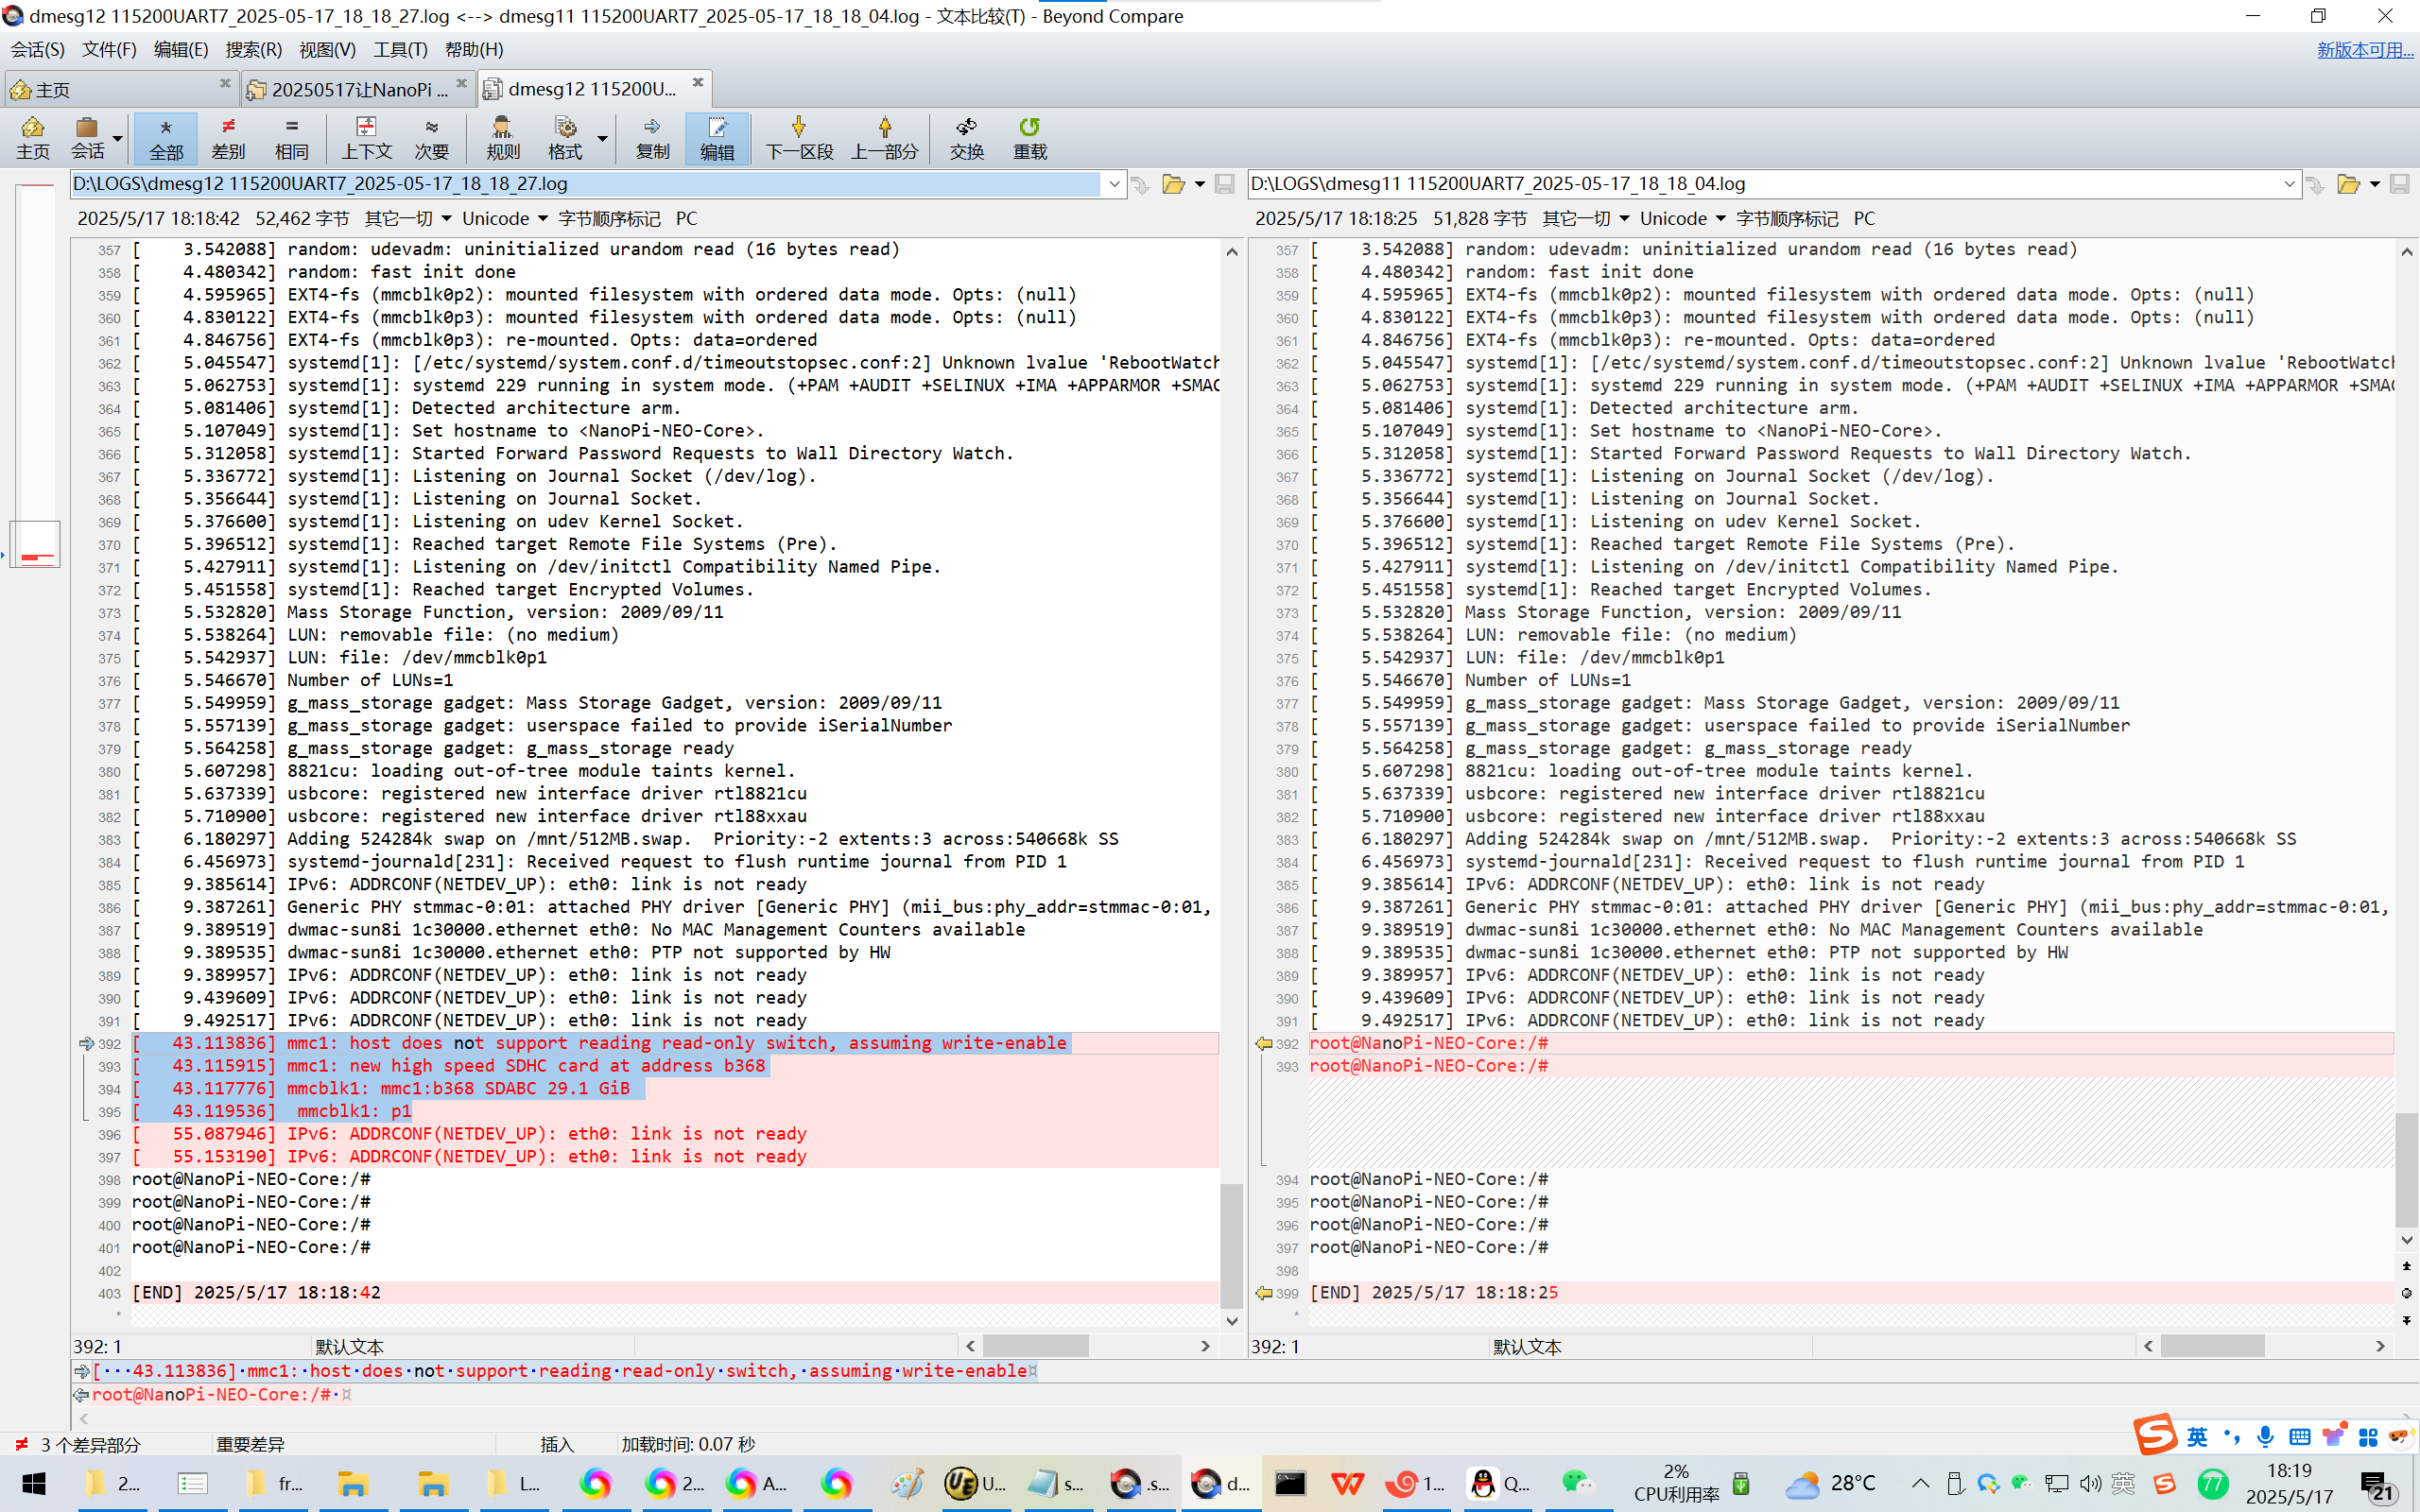Image resolution: width=2420 pixels, height=1512 pixels.
Task: Open the left pane file browse folder icon
Action: (x=1174, y=184)
